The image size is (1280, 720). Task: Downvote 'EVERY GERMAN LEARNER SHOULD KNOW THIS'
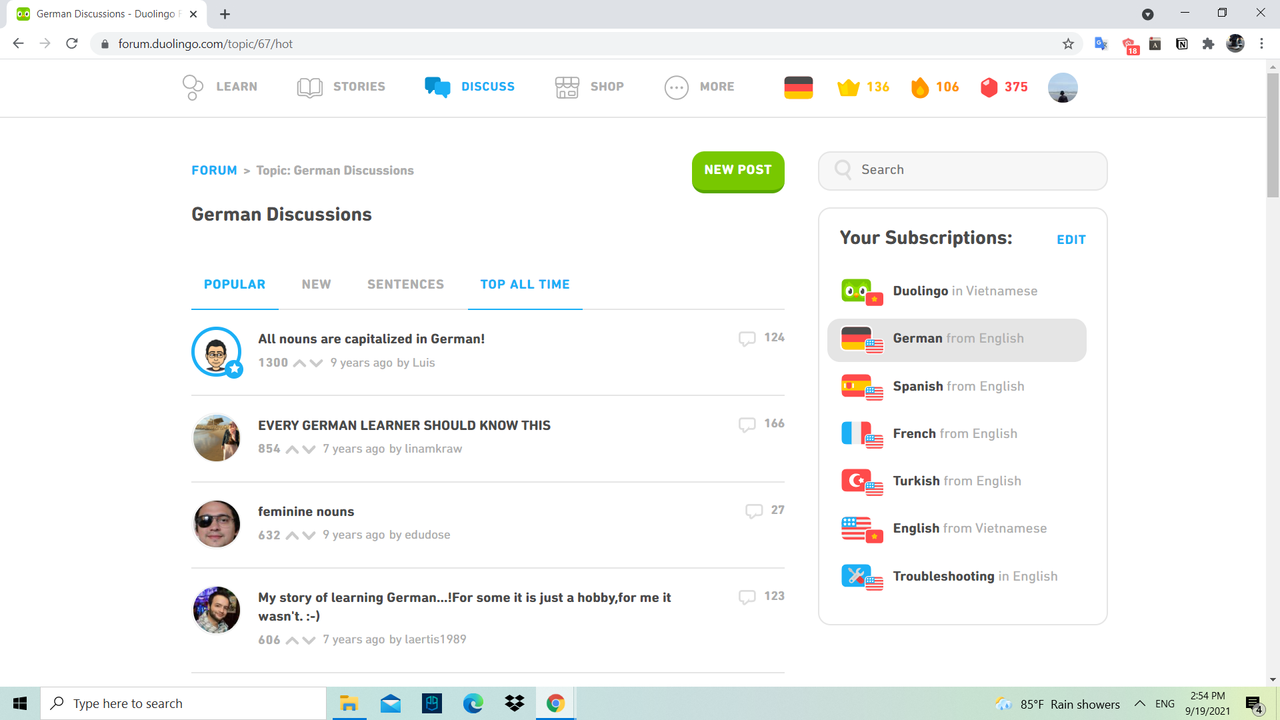(x=308, y=449)
